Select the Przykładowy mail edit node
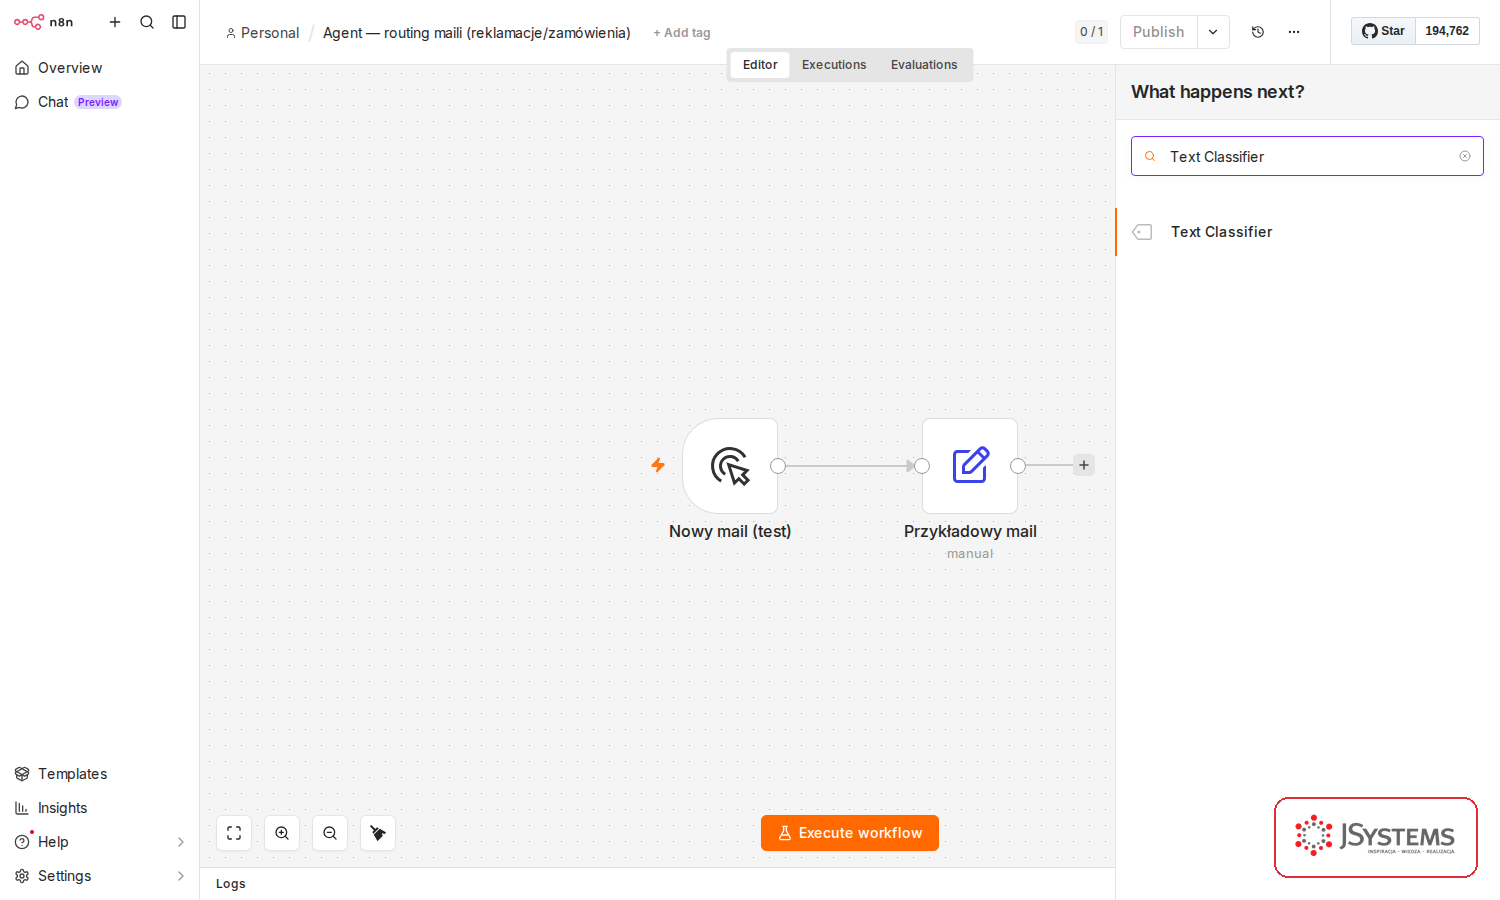Screen dimensions: 1500x900 pos(970,466)
